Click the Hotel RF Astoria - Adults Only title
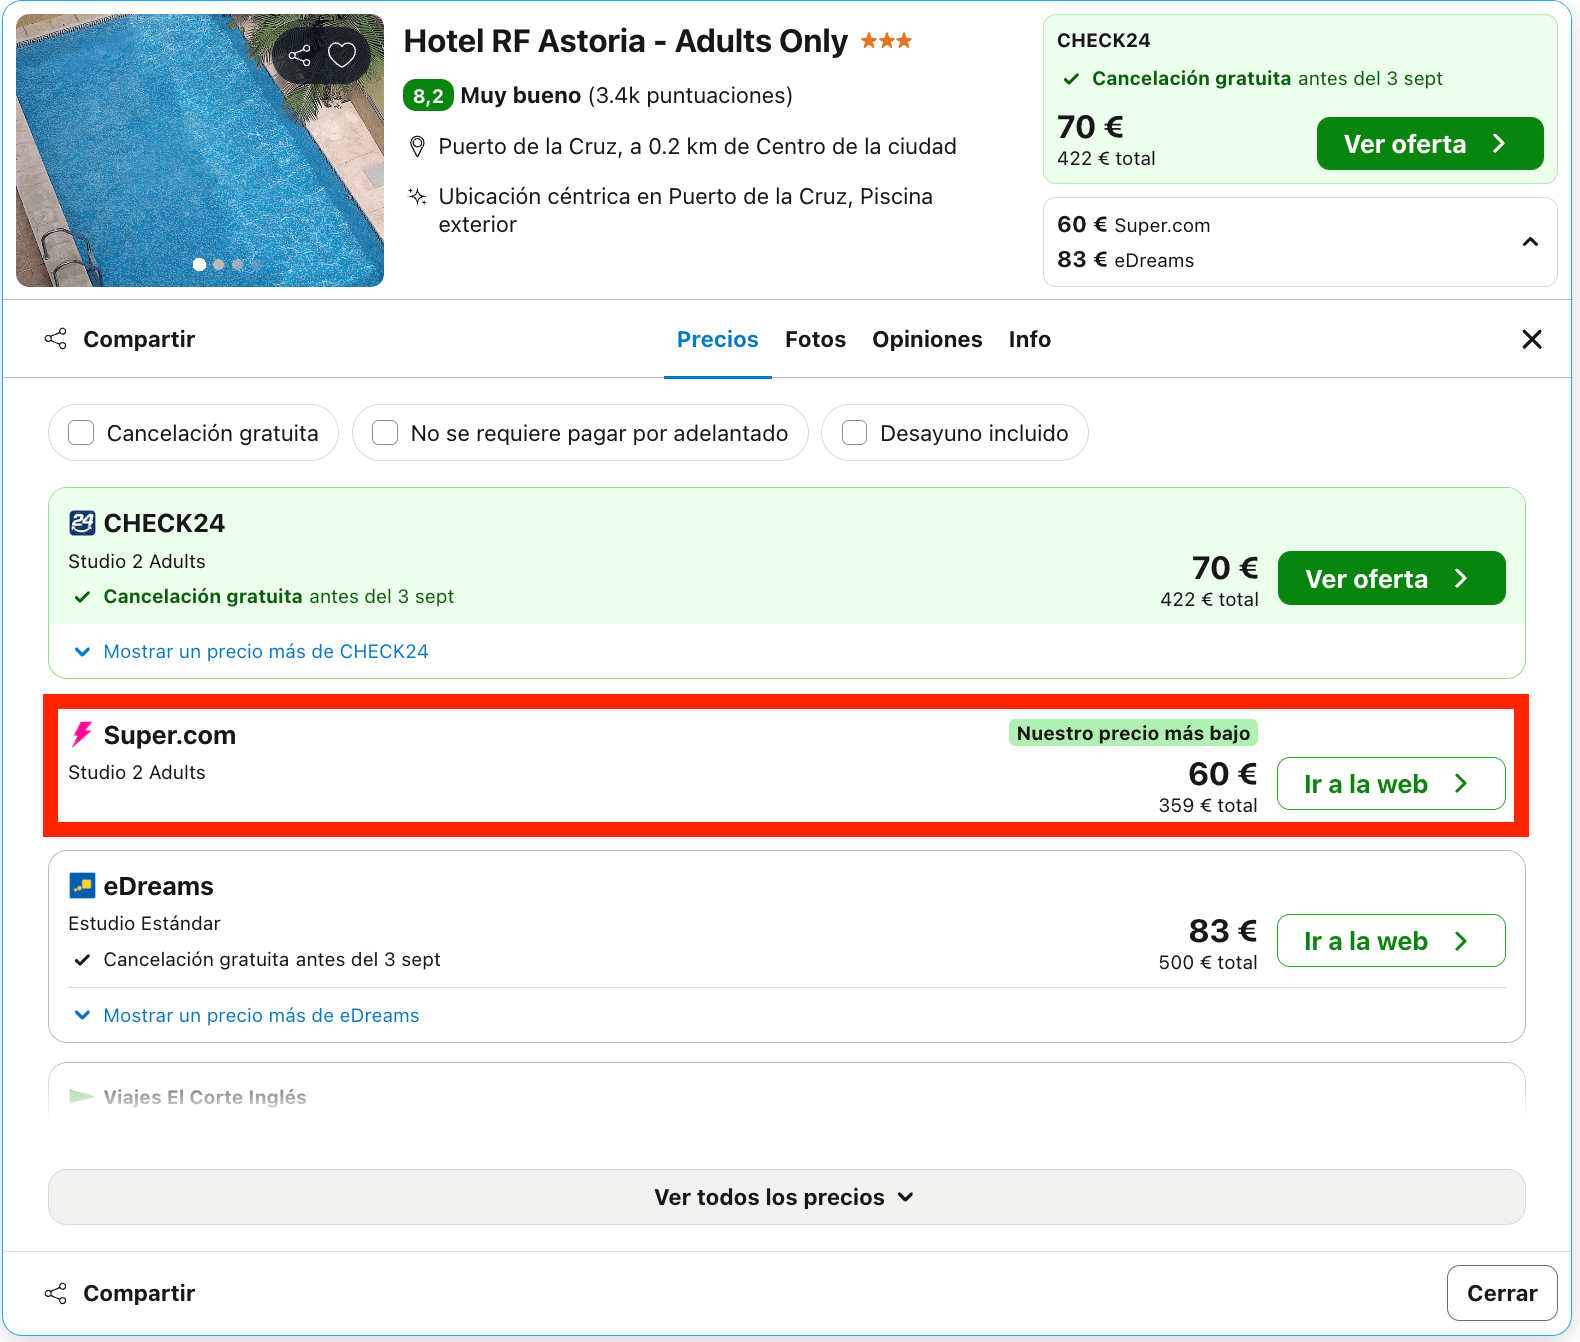The height and width of the screenshot is (1342, 1580). [x=626, y=41]
